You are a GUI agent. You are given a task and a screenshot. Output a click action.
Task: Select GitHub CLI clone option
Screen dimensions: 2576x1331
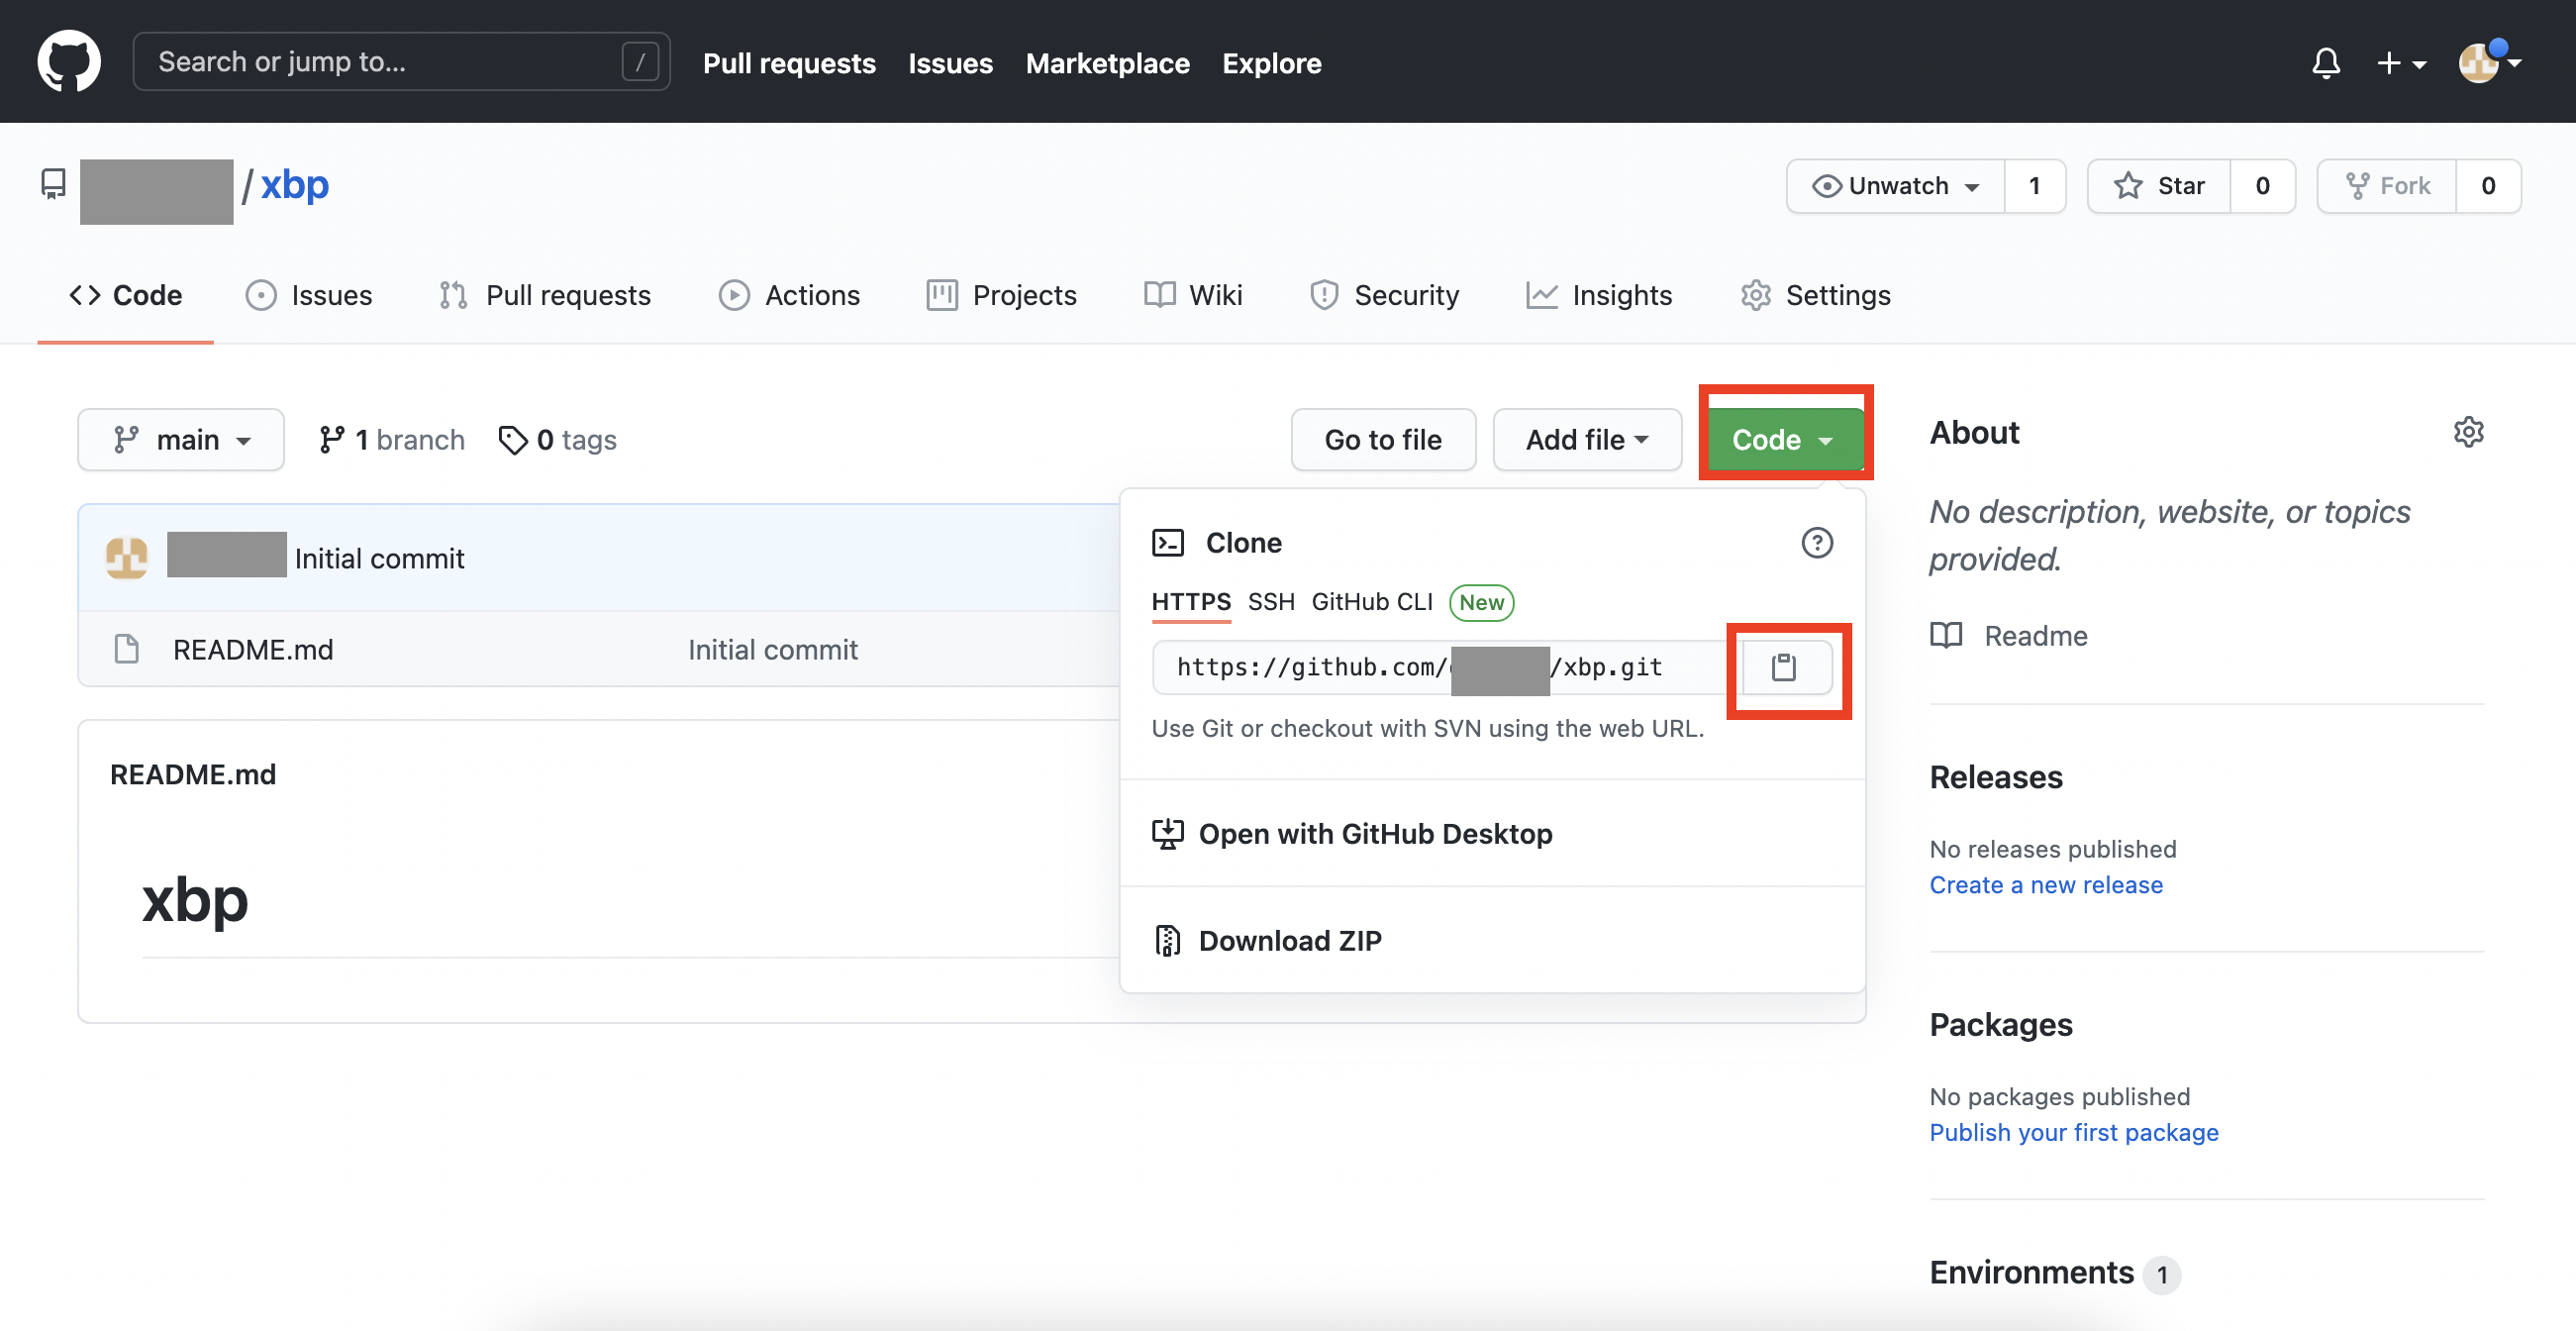(1371, 602)
